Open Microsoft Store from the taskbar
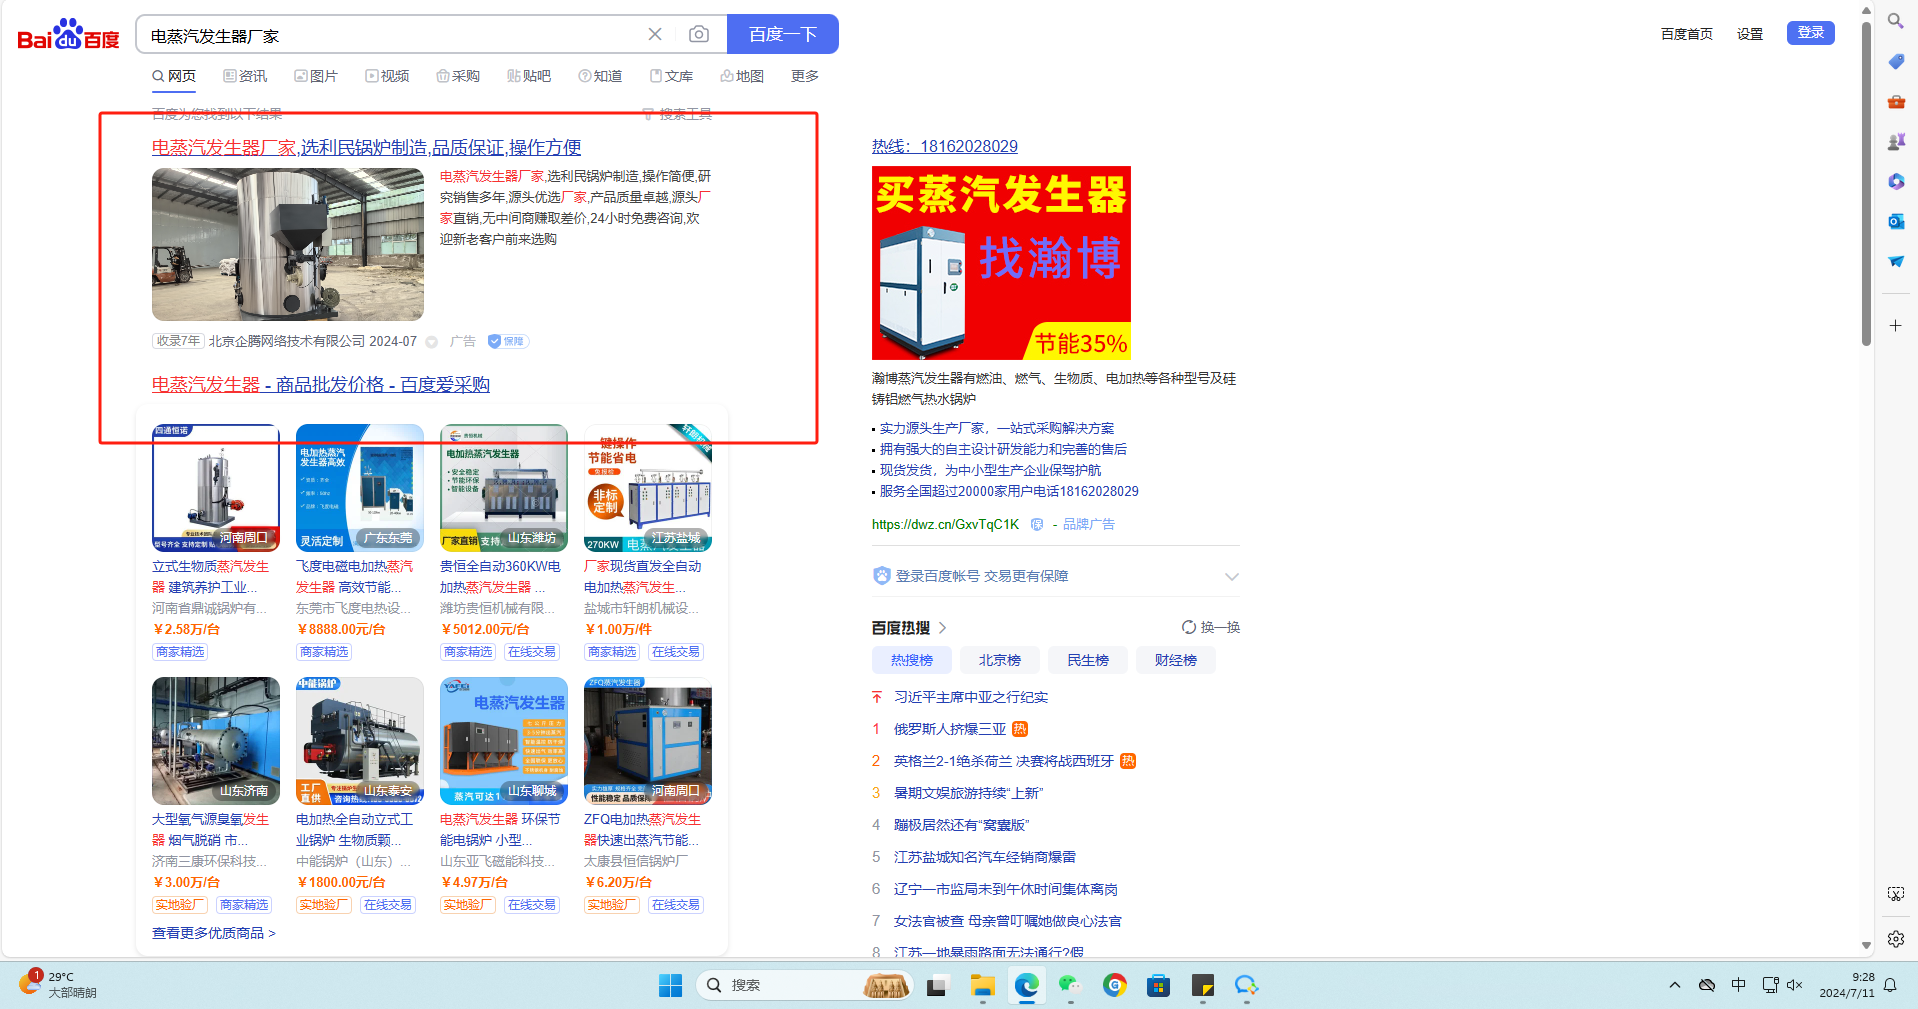 pyautogui.click(x=1159, y=986)
